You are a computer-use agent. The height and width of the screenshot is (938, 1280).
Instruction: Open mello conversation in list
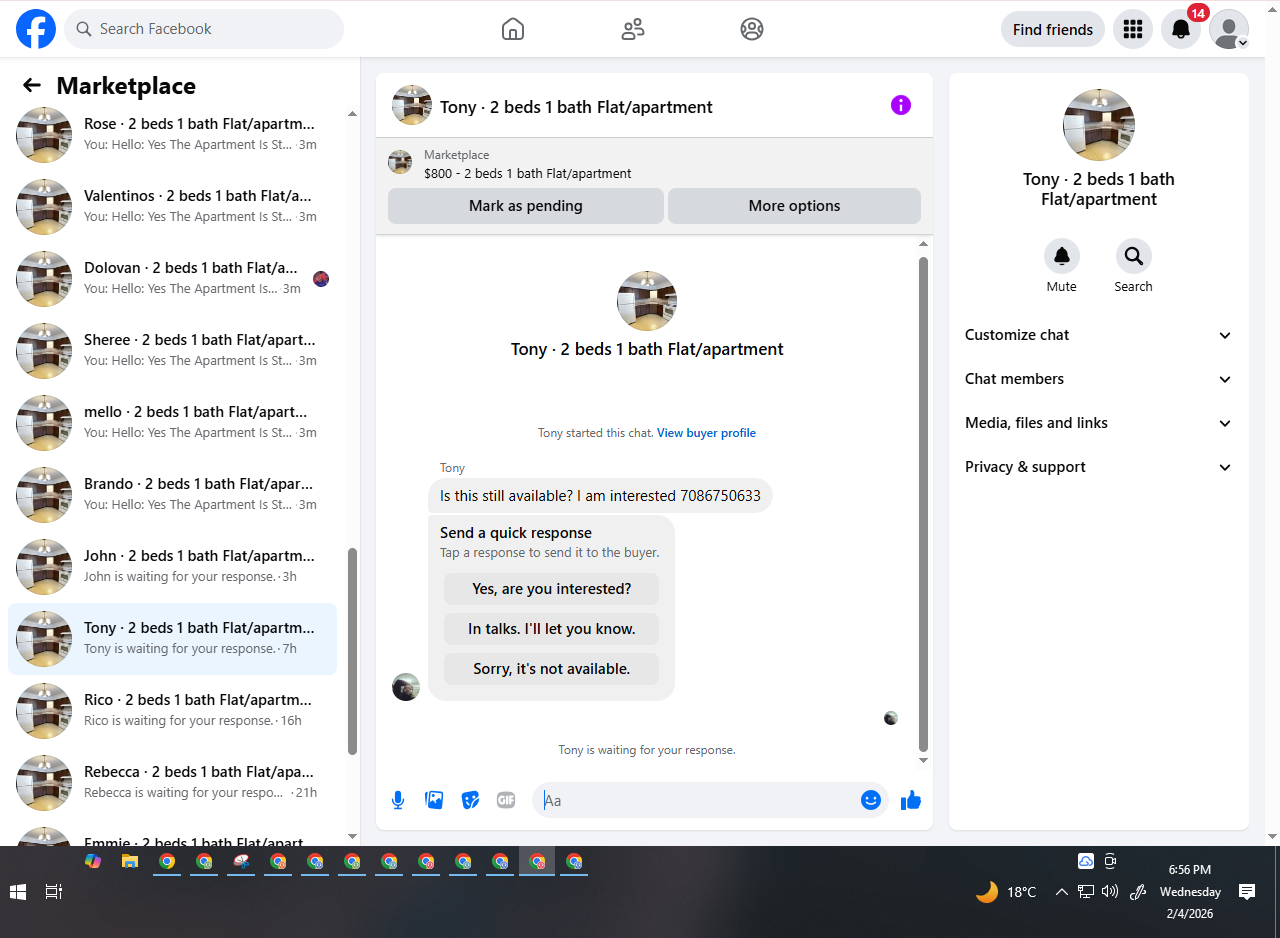click(173, 422)
